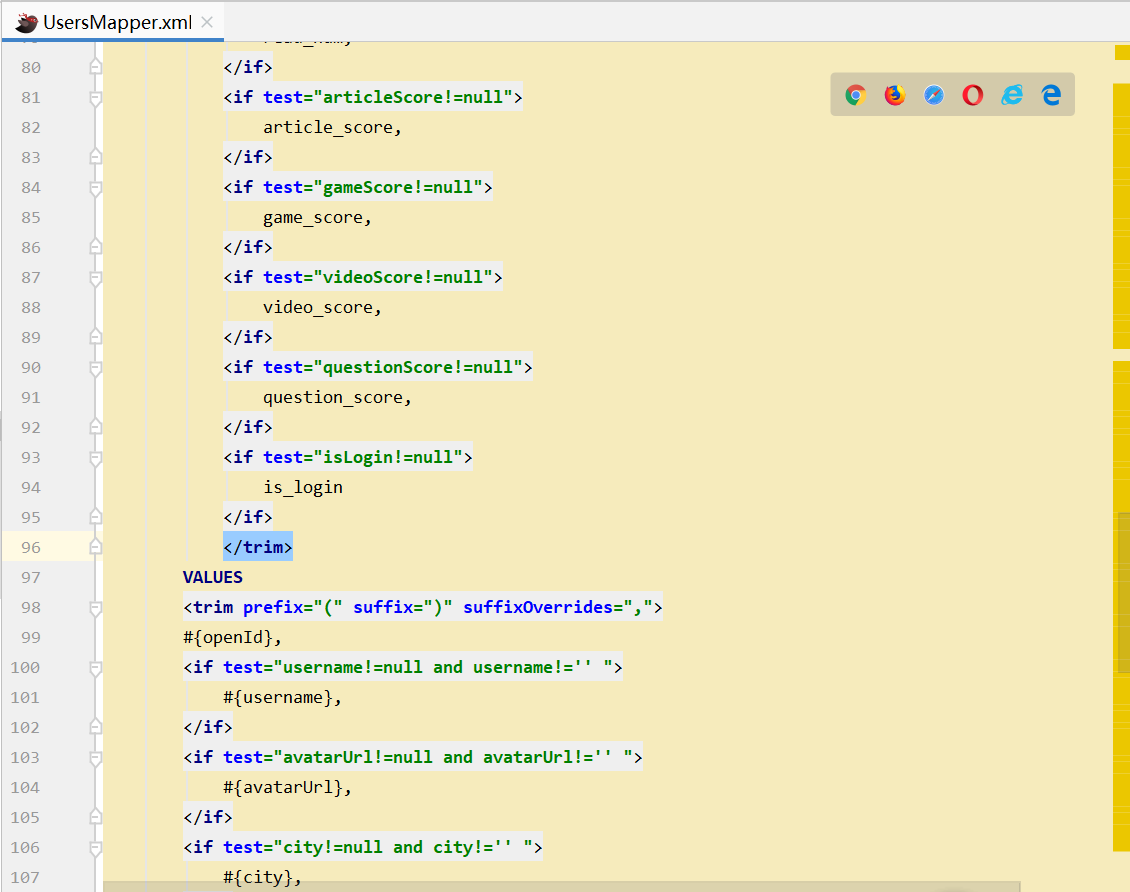Image resolution: width=1130 pixels, height=892 pixels.
Task: Collapse fold end marker at line 83
Action: click(x=95, y=157)
